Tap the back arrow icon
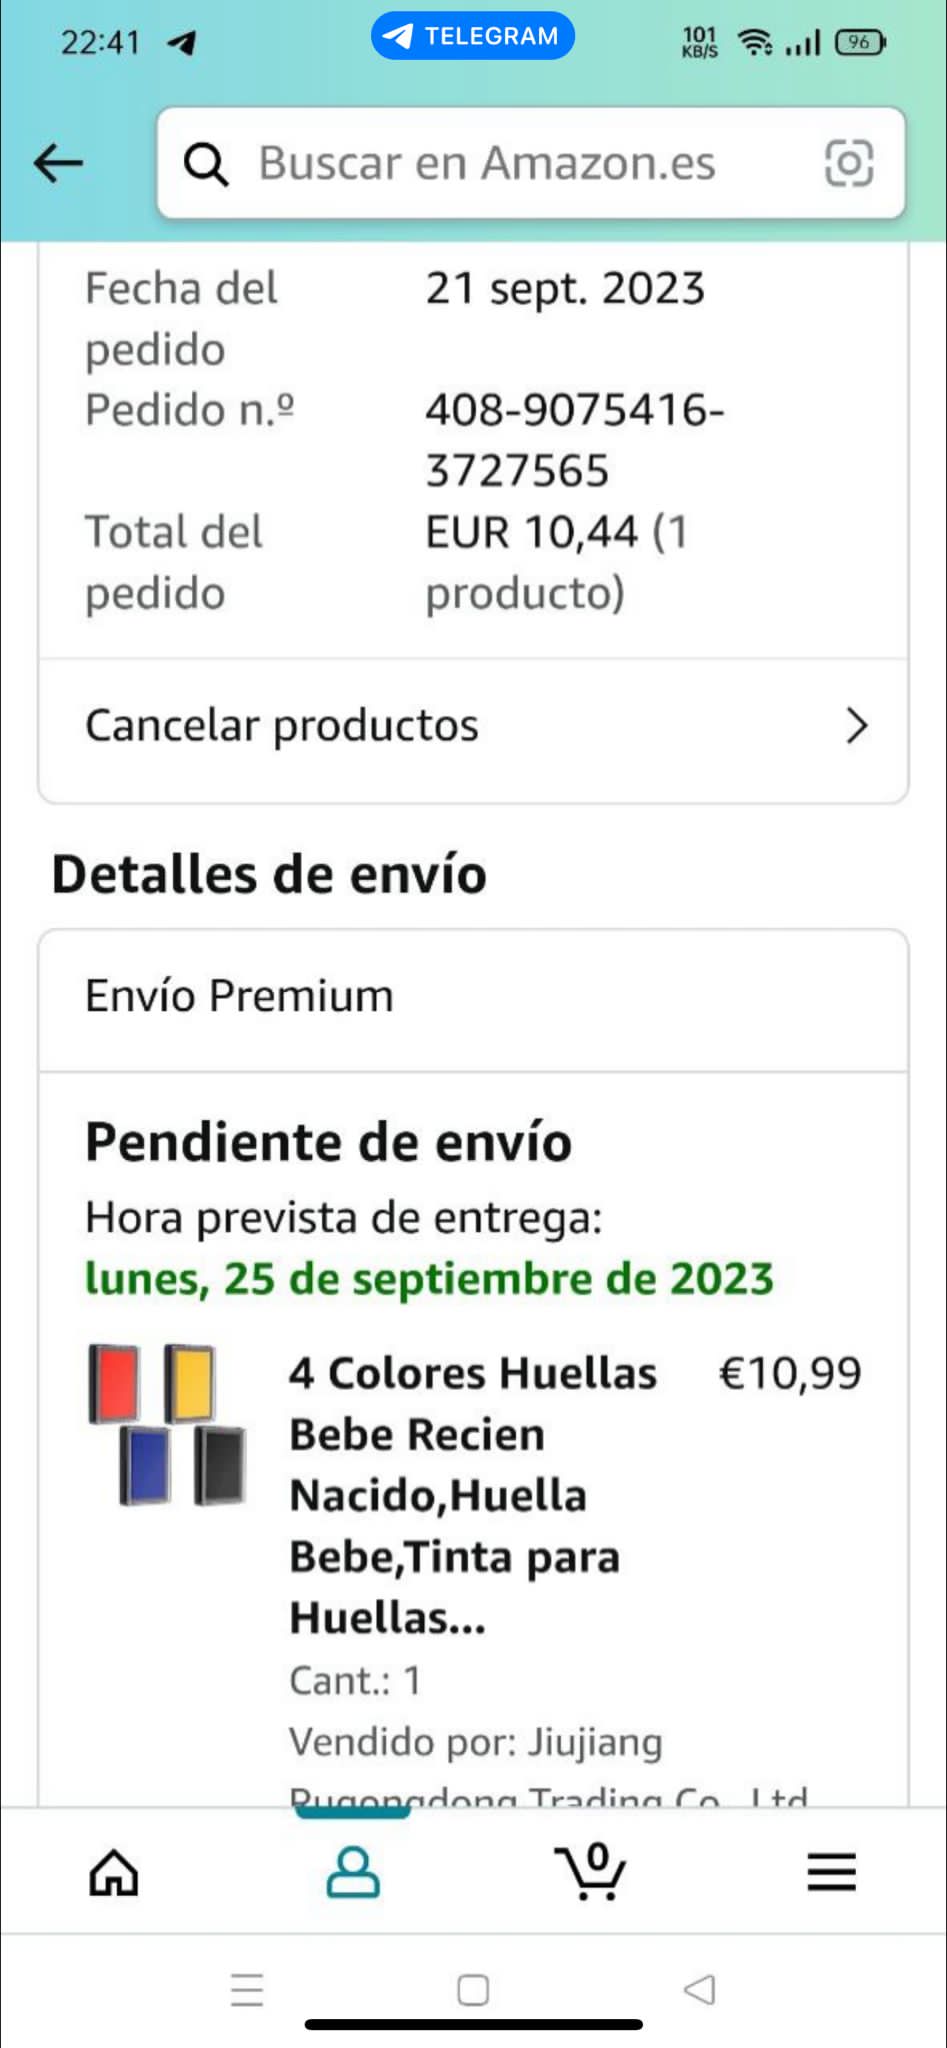 pyautogui.click(x=58, y=162)
